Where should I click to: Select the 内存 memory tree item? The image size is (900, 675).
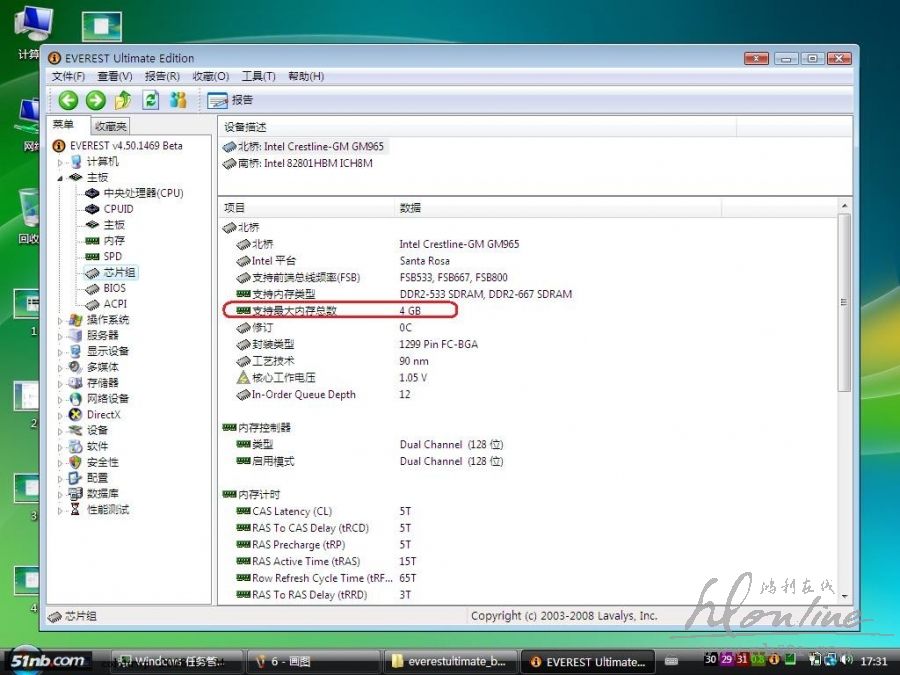tap(114, 240)
